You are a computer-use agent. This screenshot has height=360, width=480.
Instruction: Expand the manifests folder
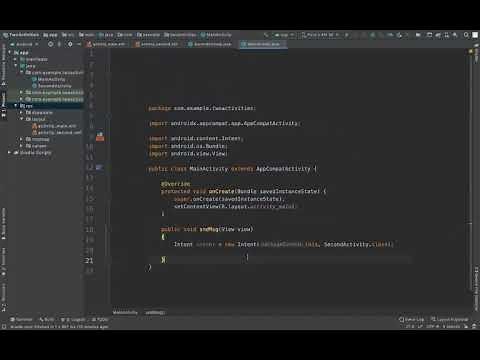click(15, 59)
